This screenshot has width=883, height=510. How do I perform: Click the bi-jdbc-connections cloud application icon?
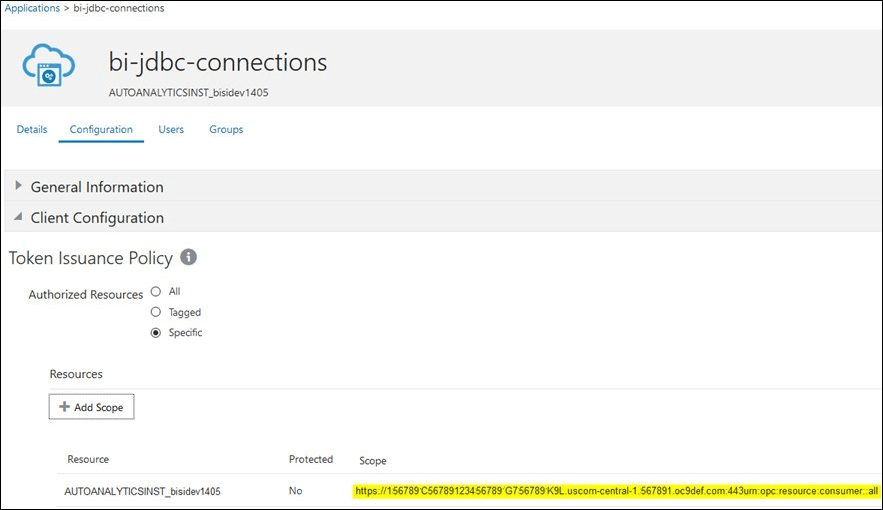click(51, 67)
